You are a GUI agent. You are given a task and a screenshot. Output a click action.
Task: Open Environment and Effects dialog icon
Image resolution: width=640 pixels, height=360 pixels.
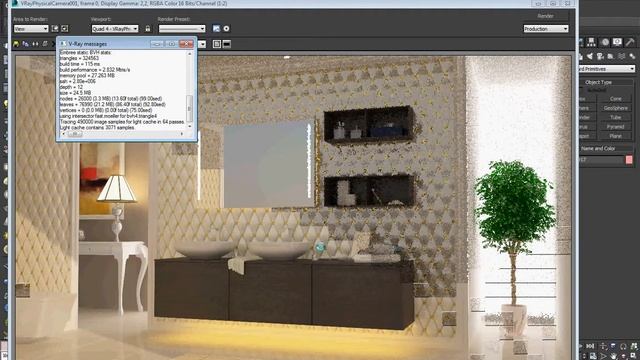pyautogui.click(x=227, y=29)
